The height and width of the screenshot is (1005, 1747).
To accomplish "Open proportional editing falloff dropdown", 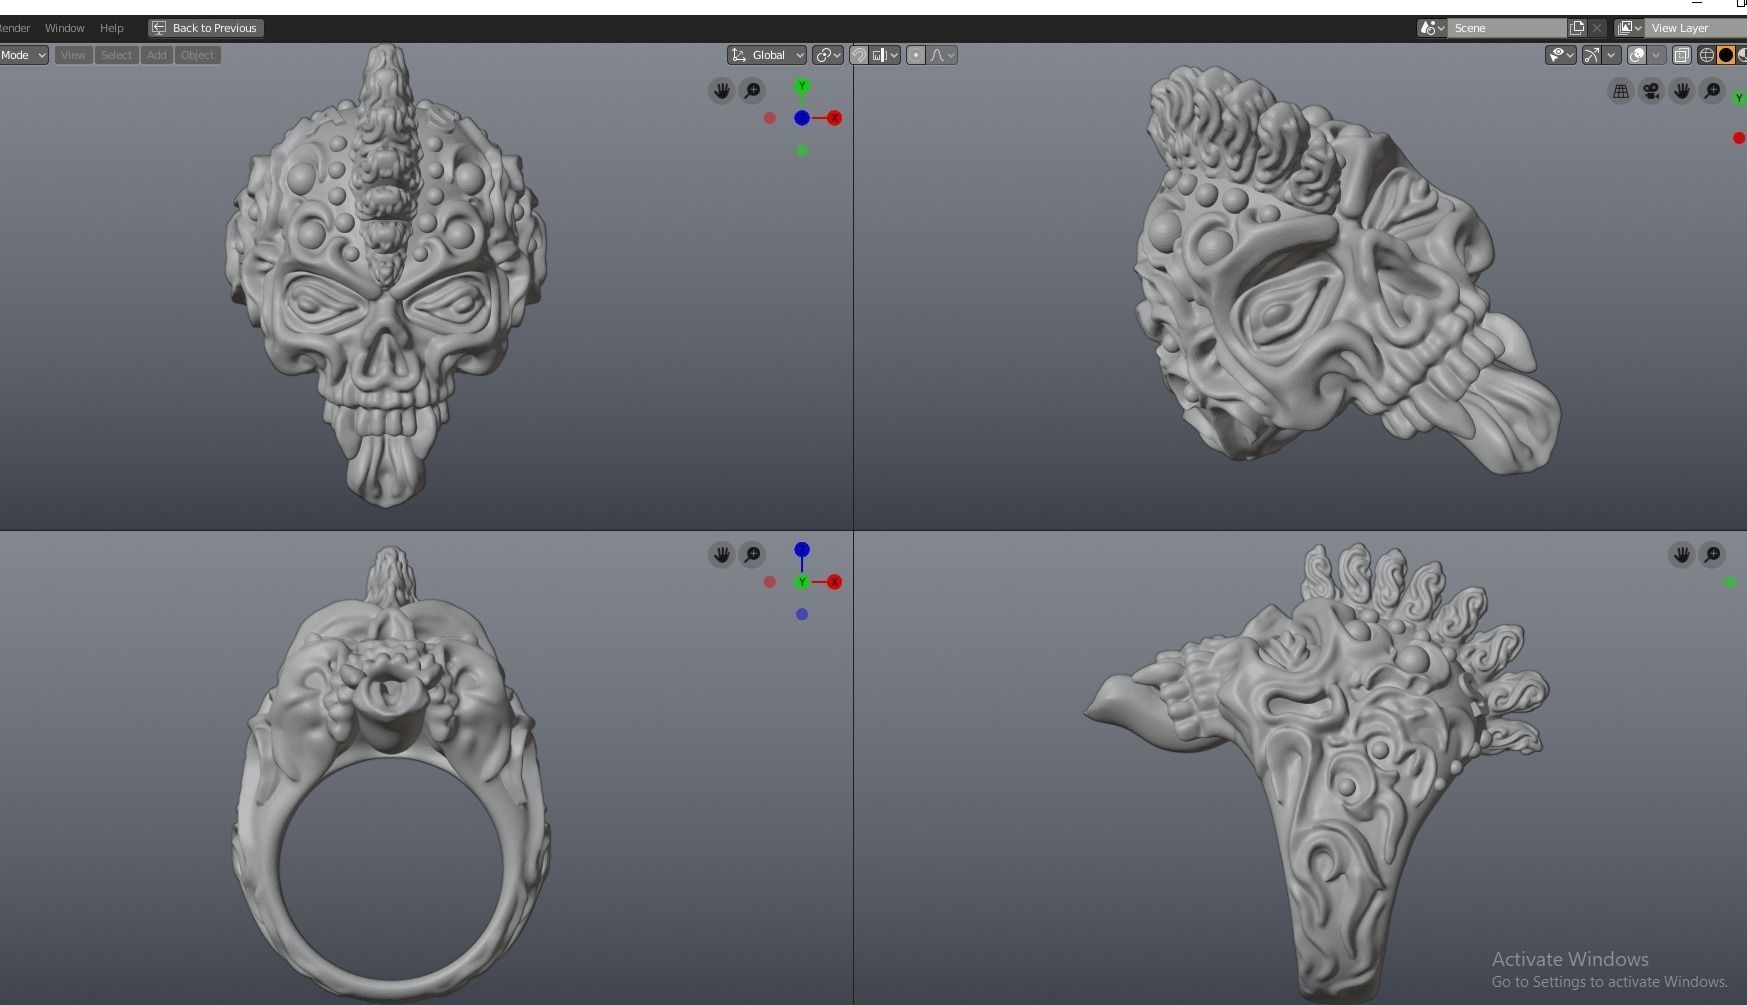I will pyautogui.click(x=943, y=55).
